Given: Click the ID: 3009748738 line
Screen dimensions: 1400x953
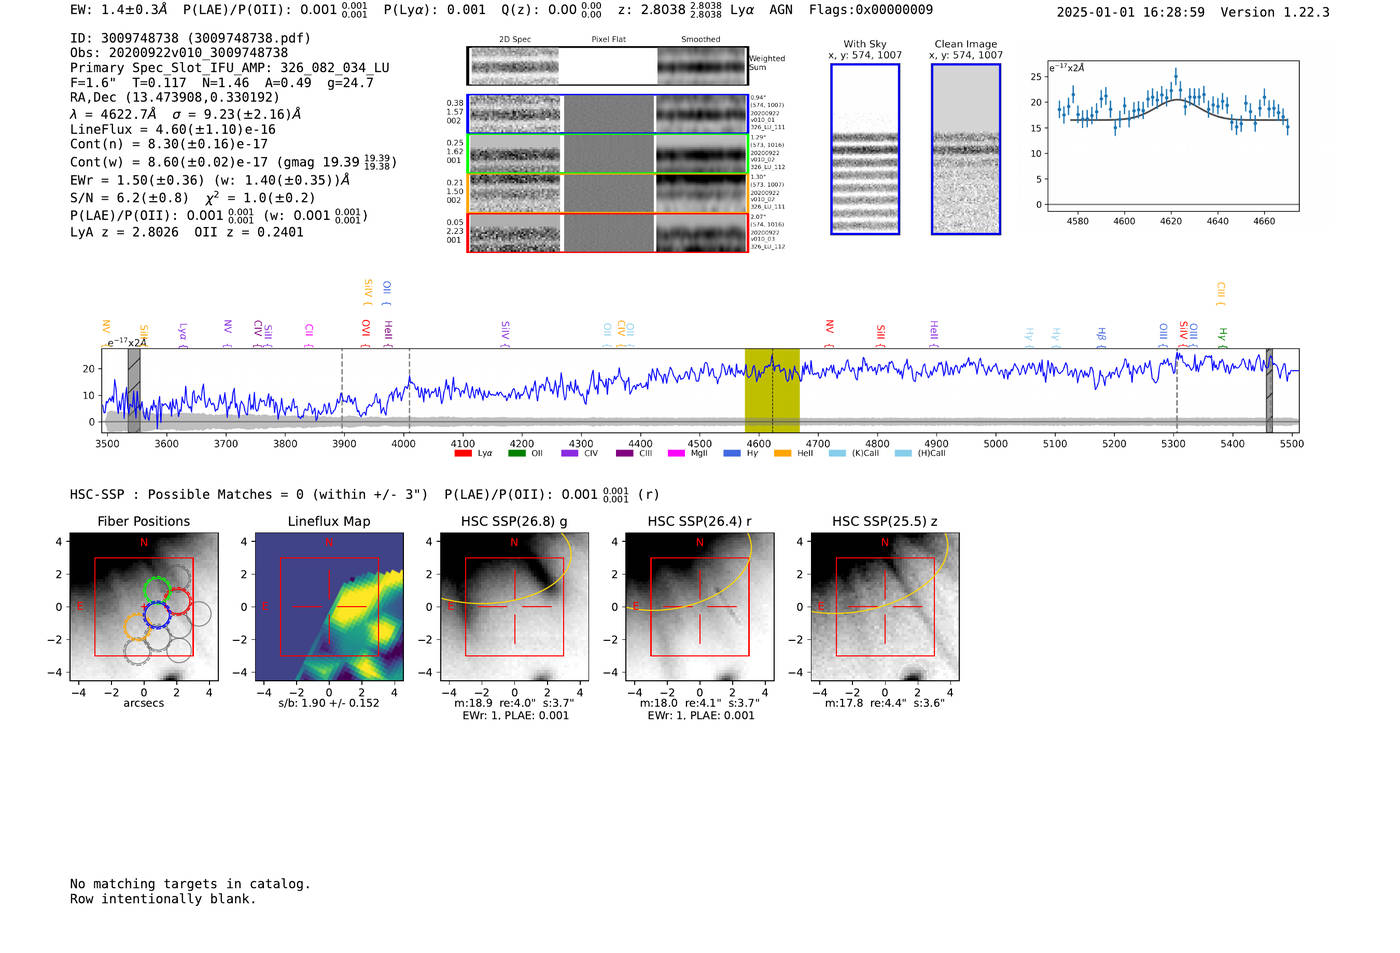Looking at the screenshot, I should pyautogui.click(x=190, y=38).
